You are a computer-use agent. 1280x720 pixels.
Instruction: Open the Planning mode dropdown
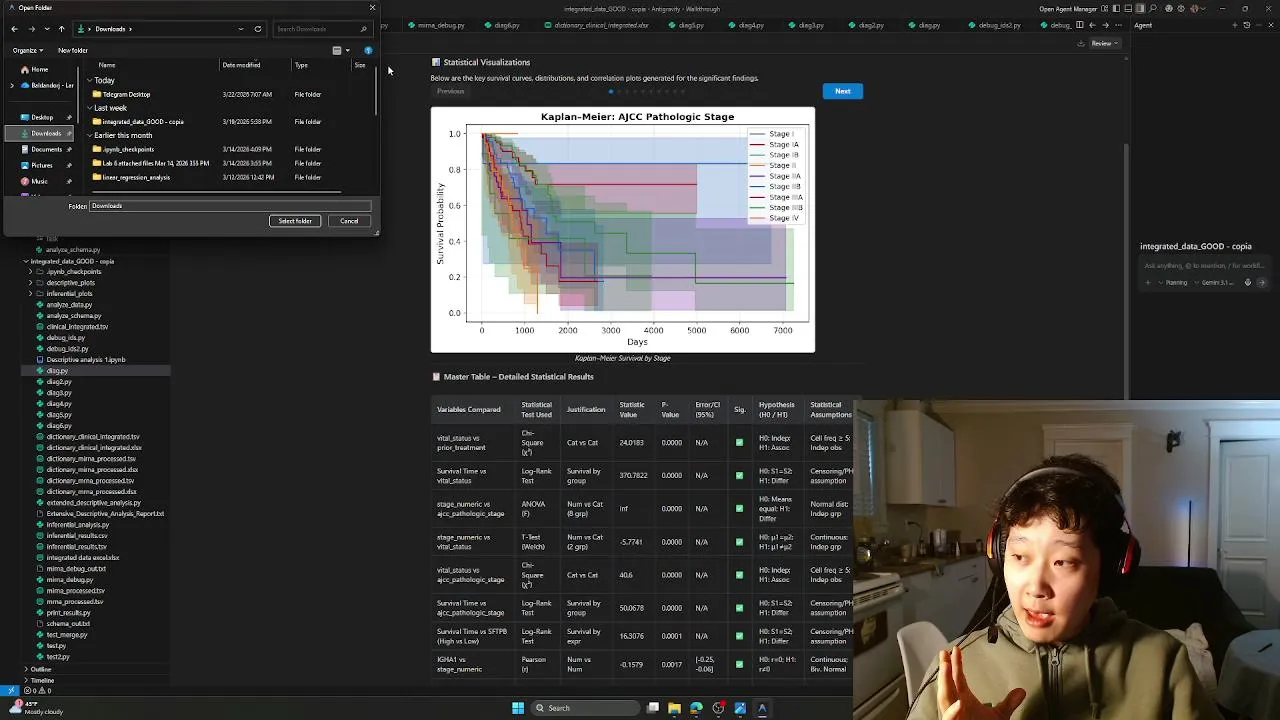[x=1174, y=282]
